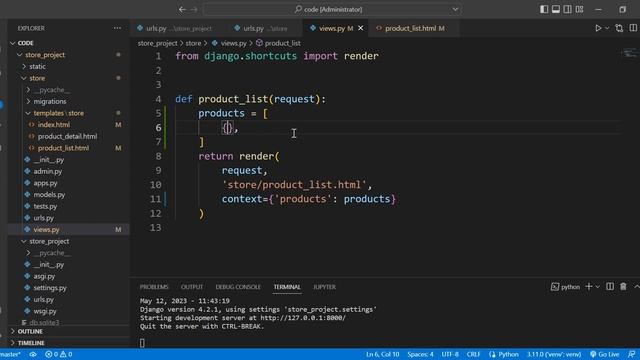Split the editor right

[633, 28]
